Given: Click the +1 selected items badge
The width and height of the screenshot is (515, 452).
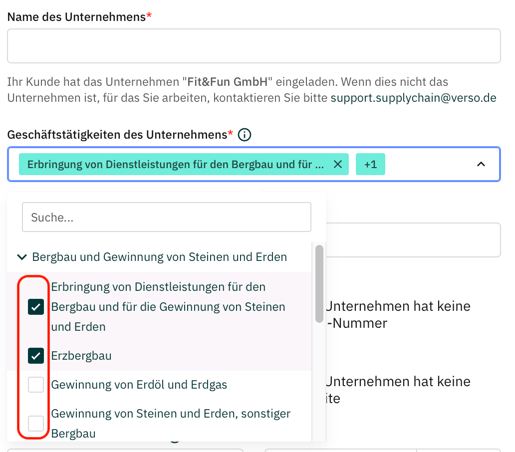Looking at the screenshot, I should [370, 164].
